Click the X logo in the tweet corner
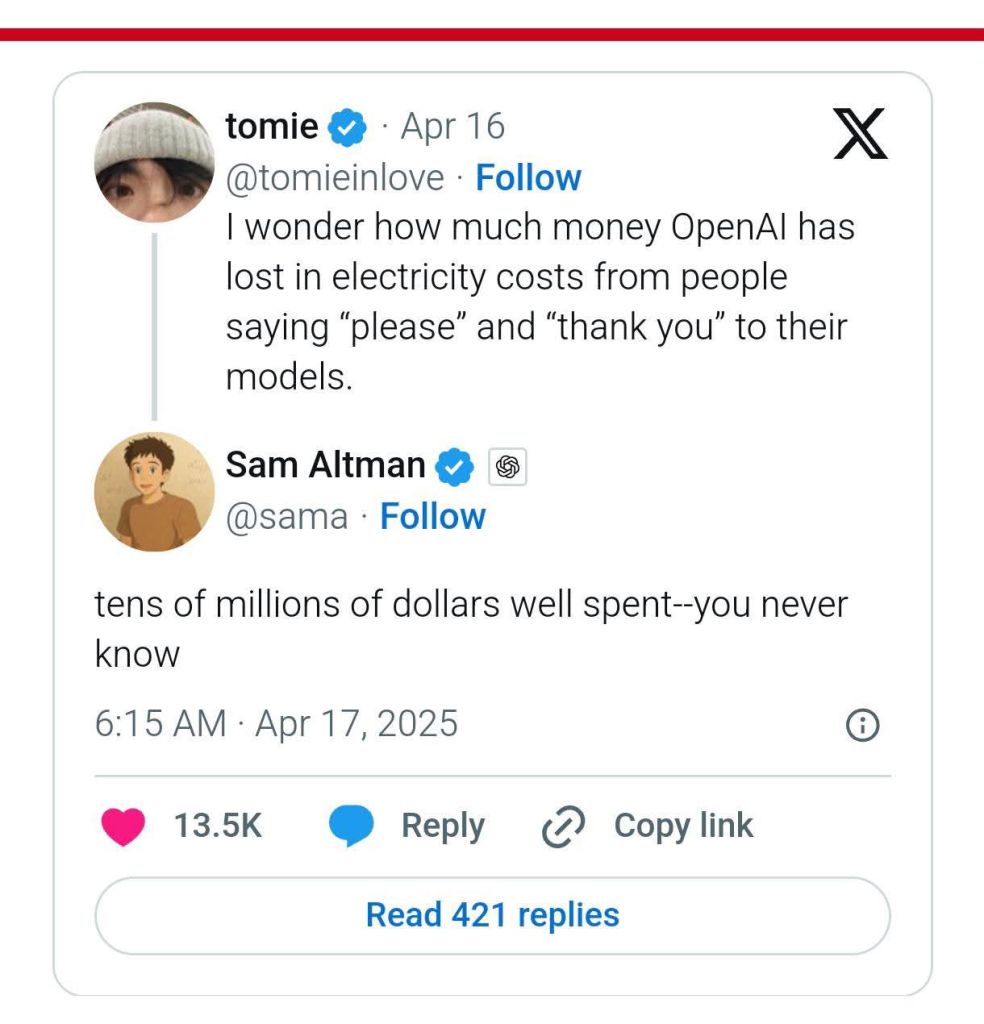This screenshot has height=1024, width=984. (x=860, y=134)
